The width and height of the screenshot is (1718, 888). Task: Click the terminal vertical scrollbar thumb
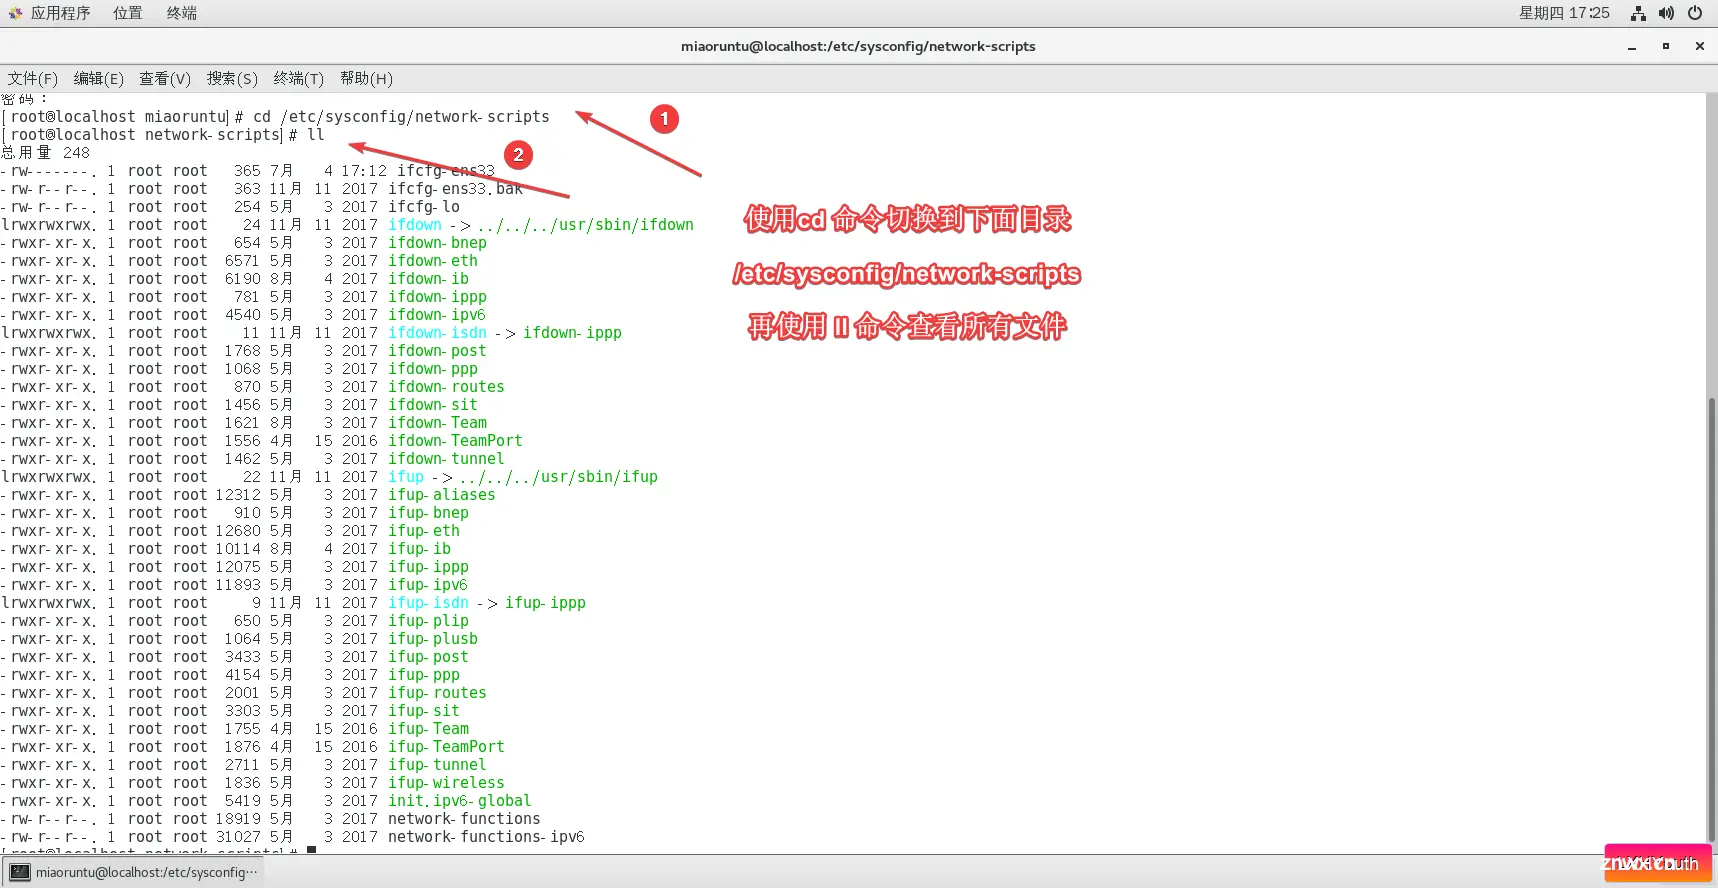(1711, 618)
